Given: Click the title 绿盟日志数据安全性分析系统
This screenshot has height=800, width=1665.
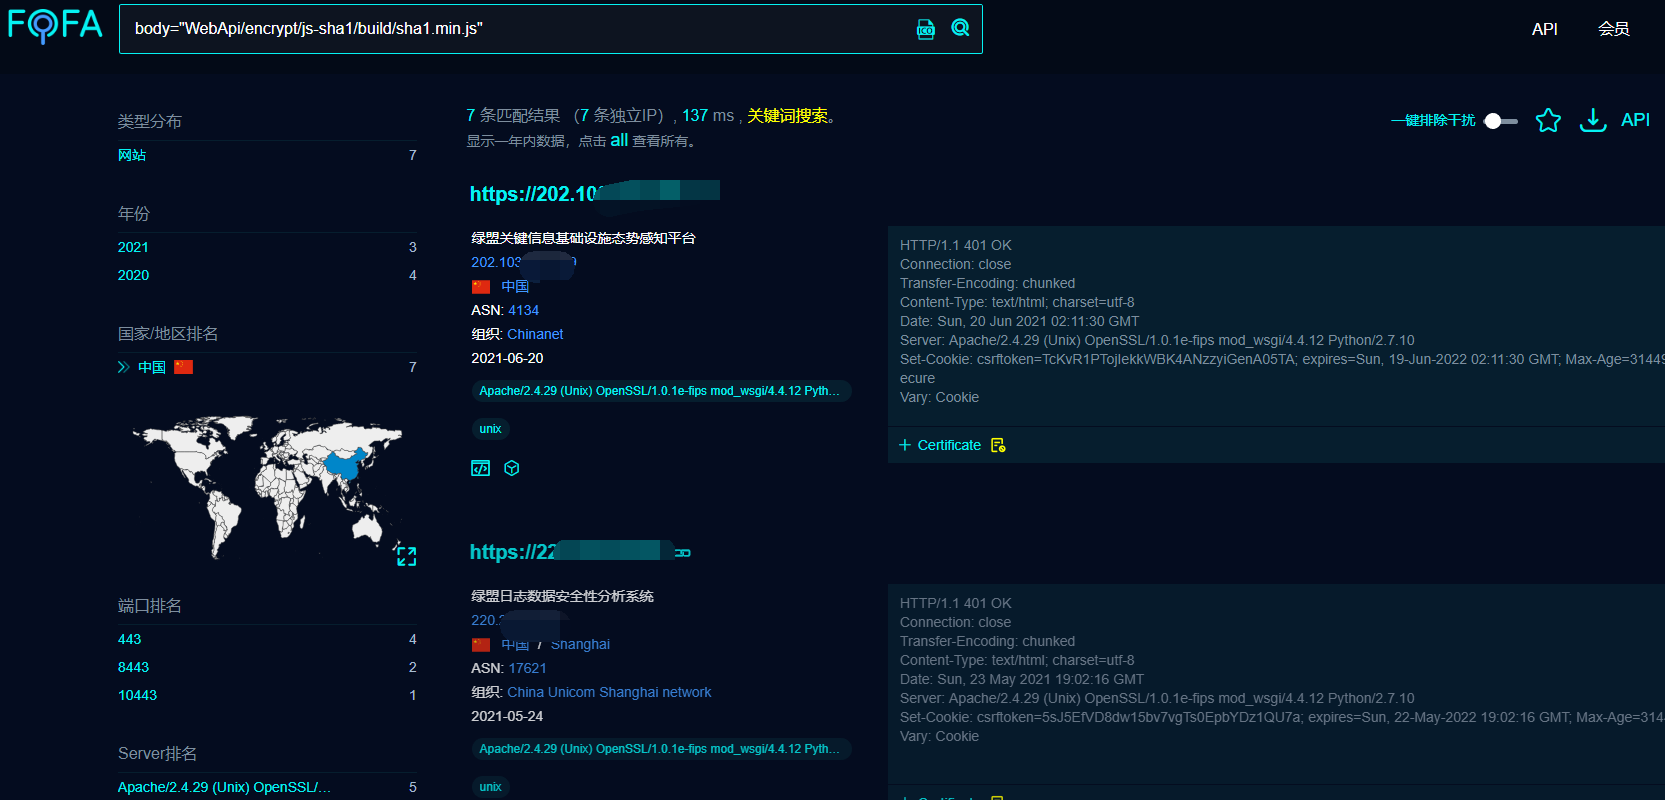Looking at the screenshot, I should pyautogui.click(x=562, y=596).
